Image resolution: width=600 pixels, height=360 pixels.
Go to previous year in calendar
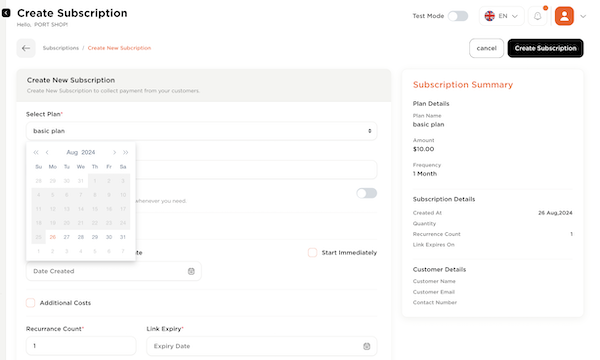click(x=36, y=152)
